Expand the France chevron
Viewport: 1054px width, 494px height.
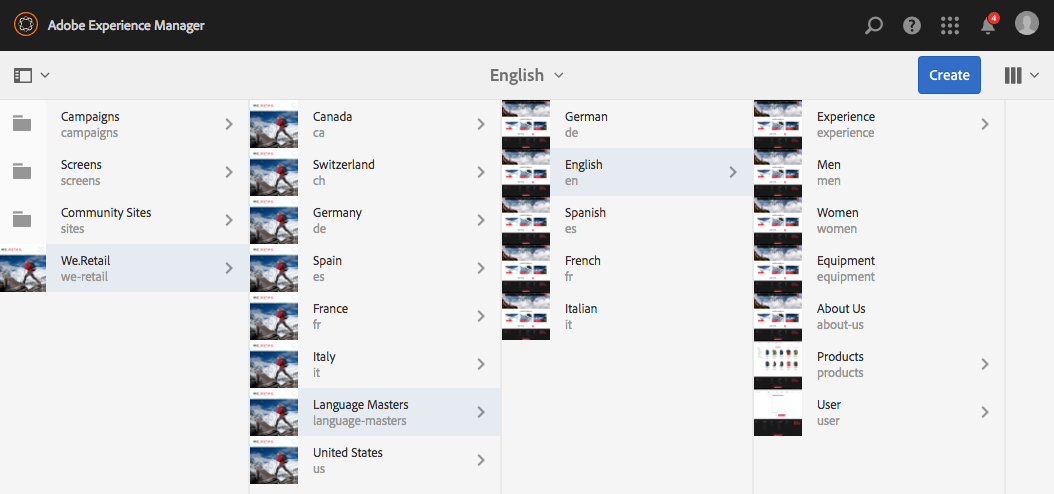click(x=481, y=316)
